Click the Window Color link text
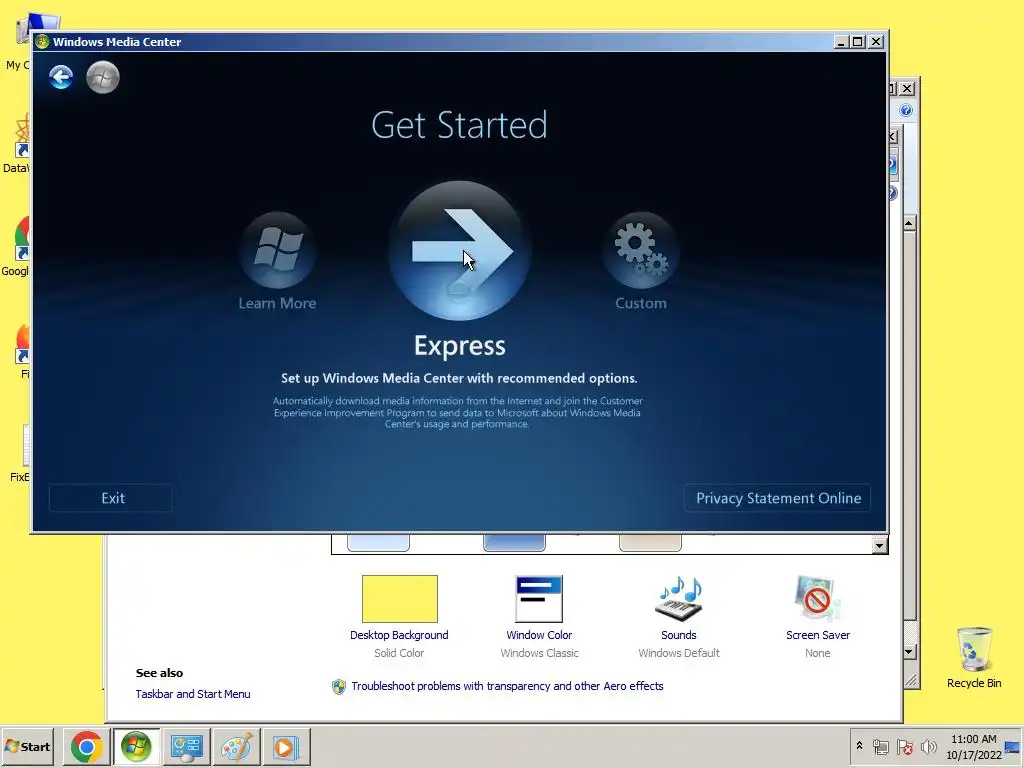This screenshot has width=1024, height=768. click(x=539, y=635)
